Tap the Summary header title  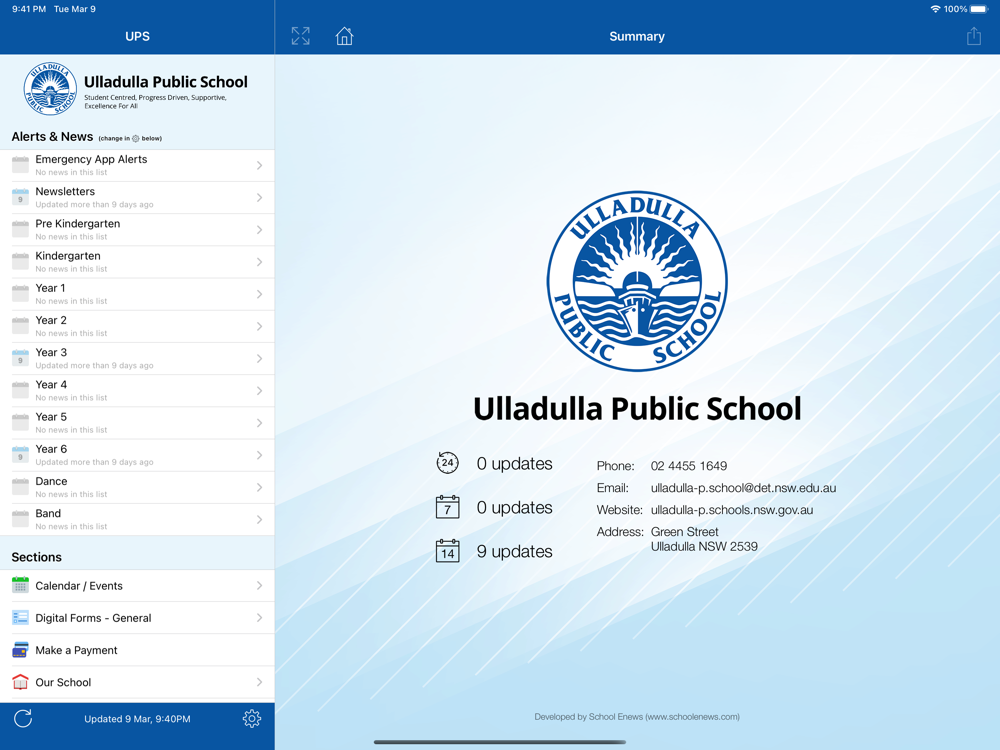point(636,36)
